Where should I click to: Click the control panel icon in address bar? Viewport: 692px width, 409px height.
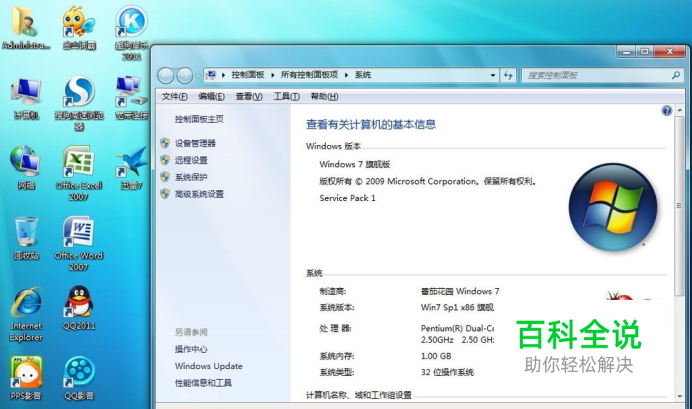click(x=211, y=75)
